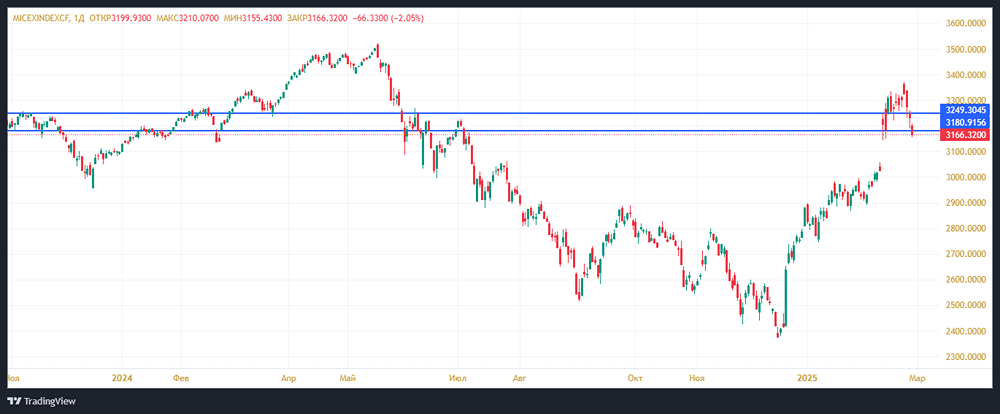Image resolution: width=1000 pixels, height=414 pixels.
Task: Click the 3500.0000 price scale label
Action: 968,49
